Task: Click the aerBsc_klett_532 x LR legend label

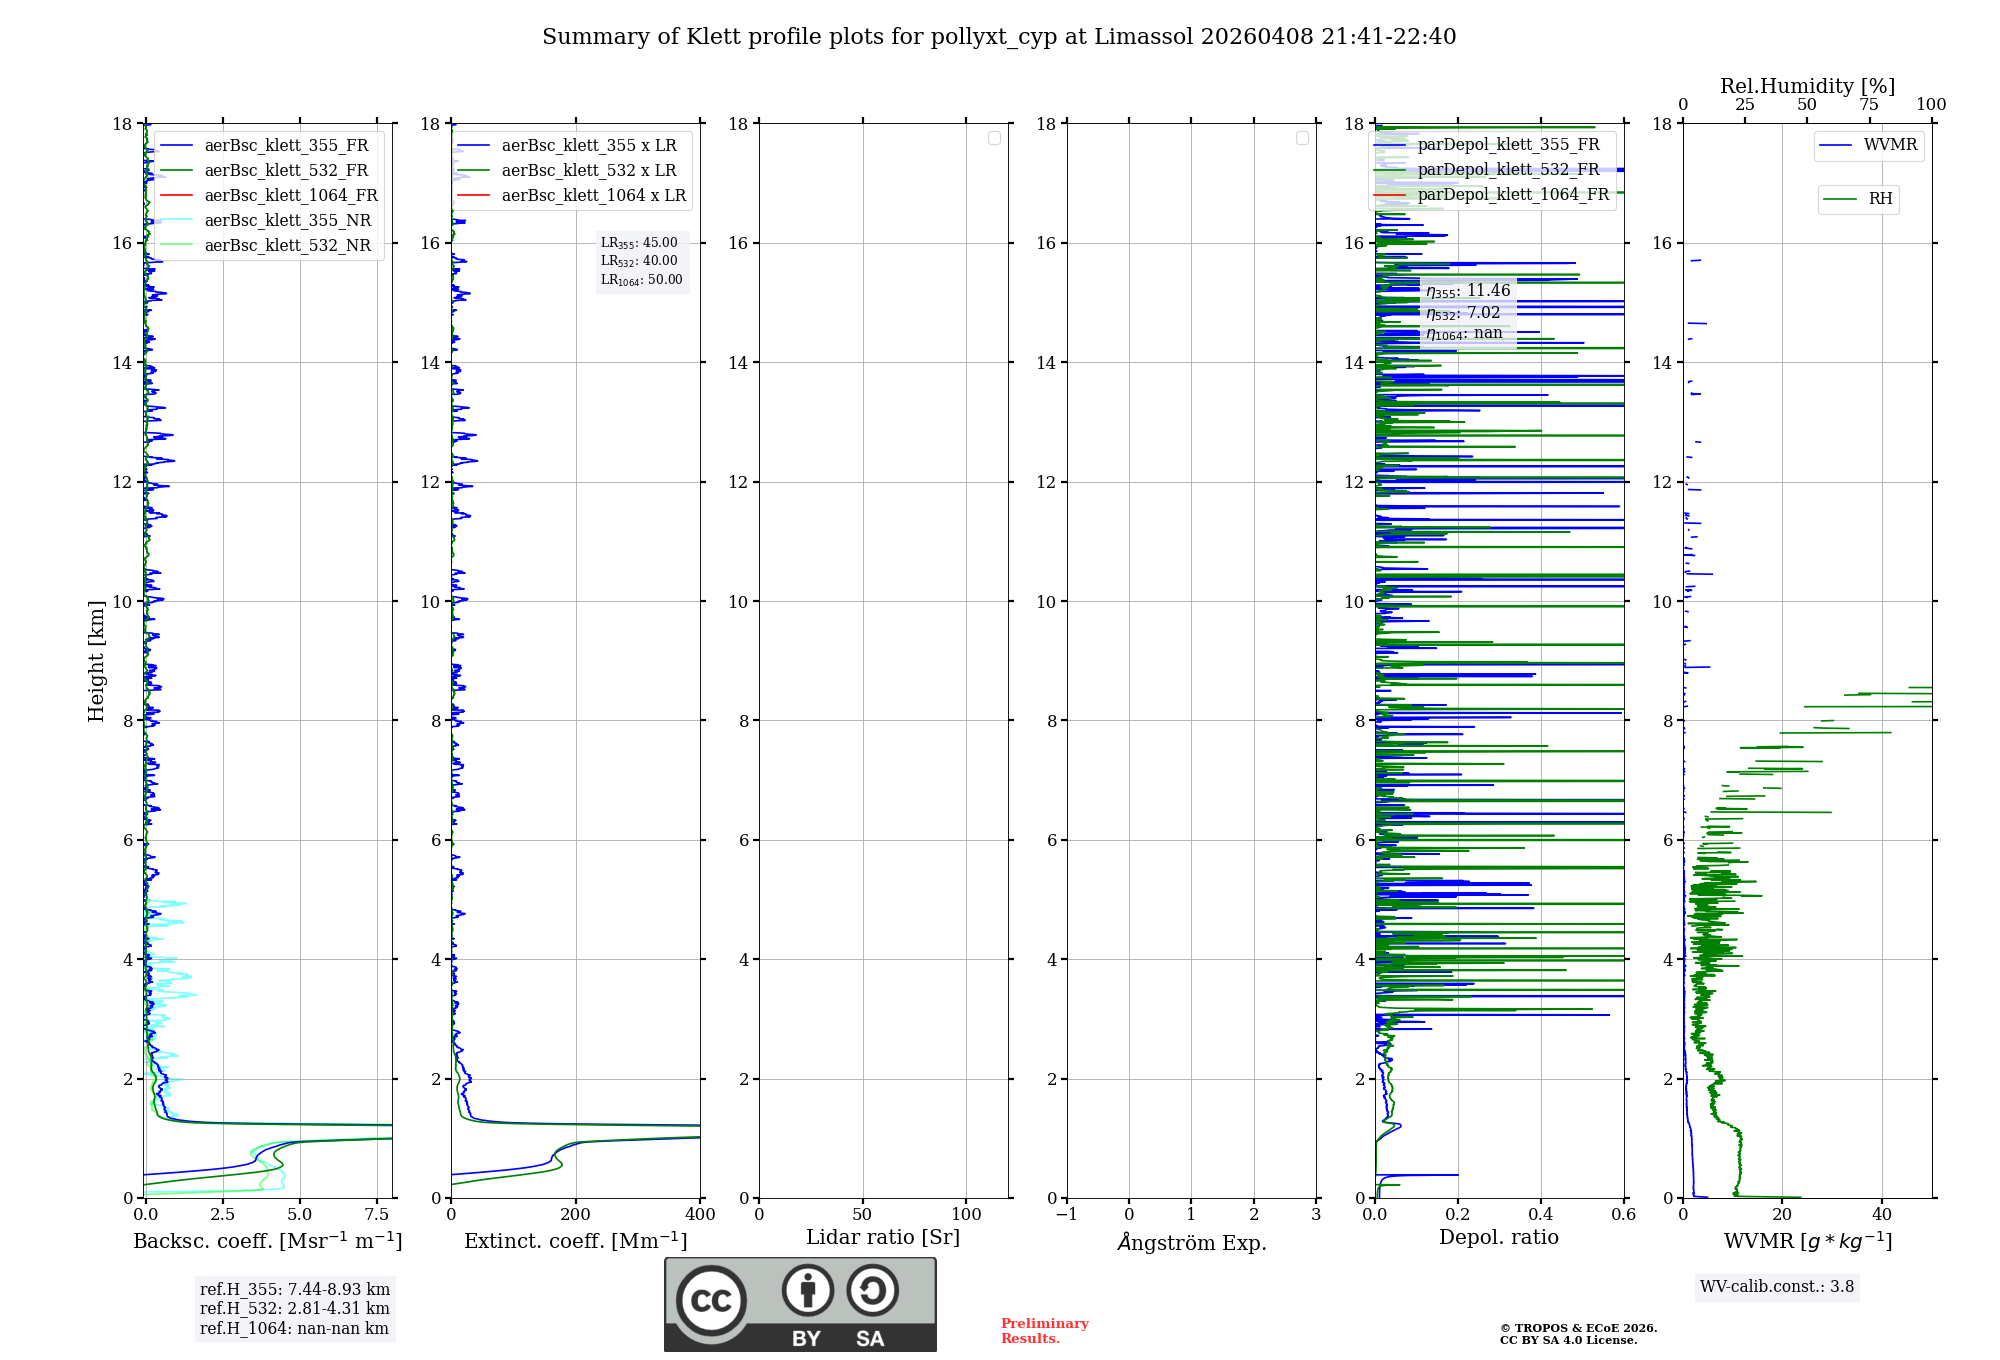Action: tap(588, 170)
